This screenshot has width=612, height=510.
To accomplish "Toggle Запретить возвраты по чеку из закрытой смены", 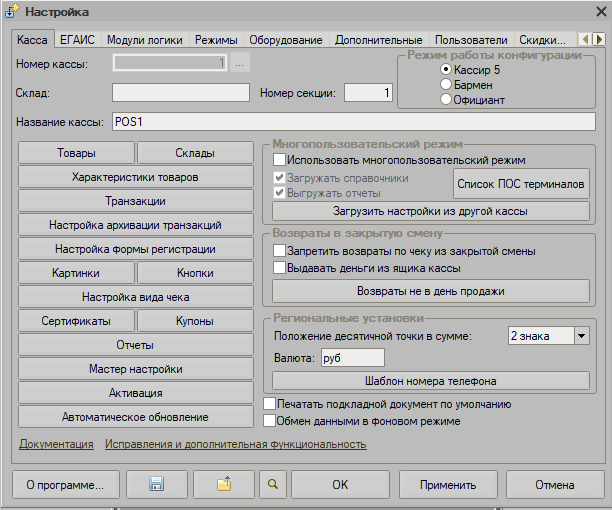I will [x=280, y=251].
